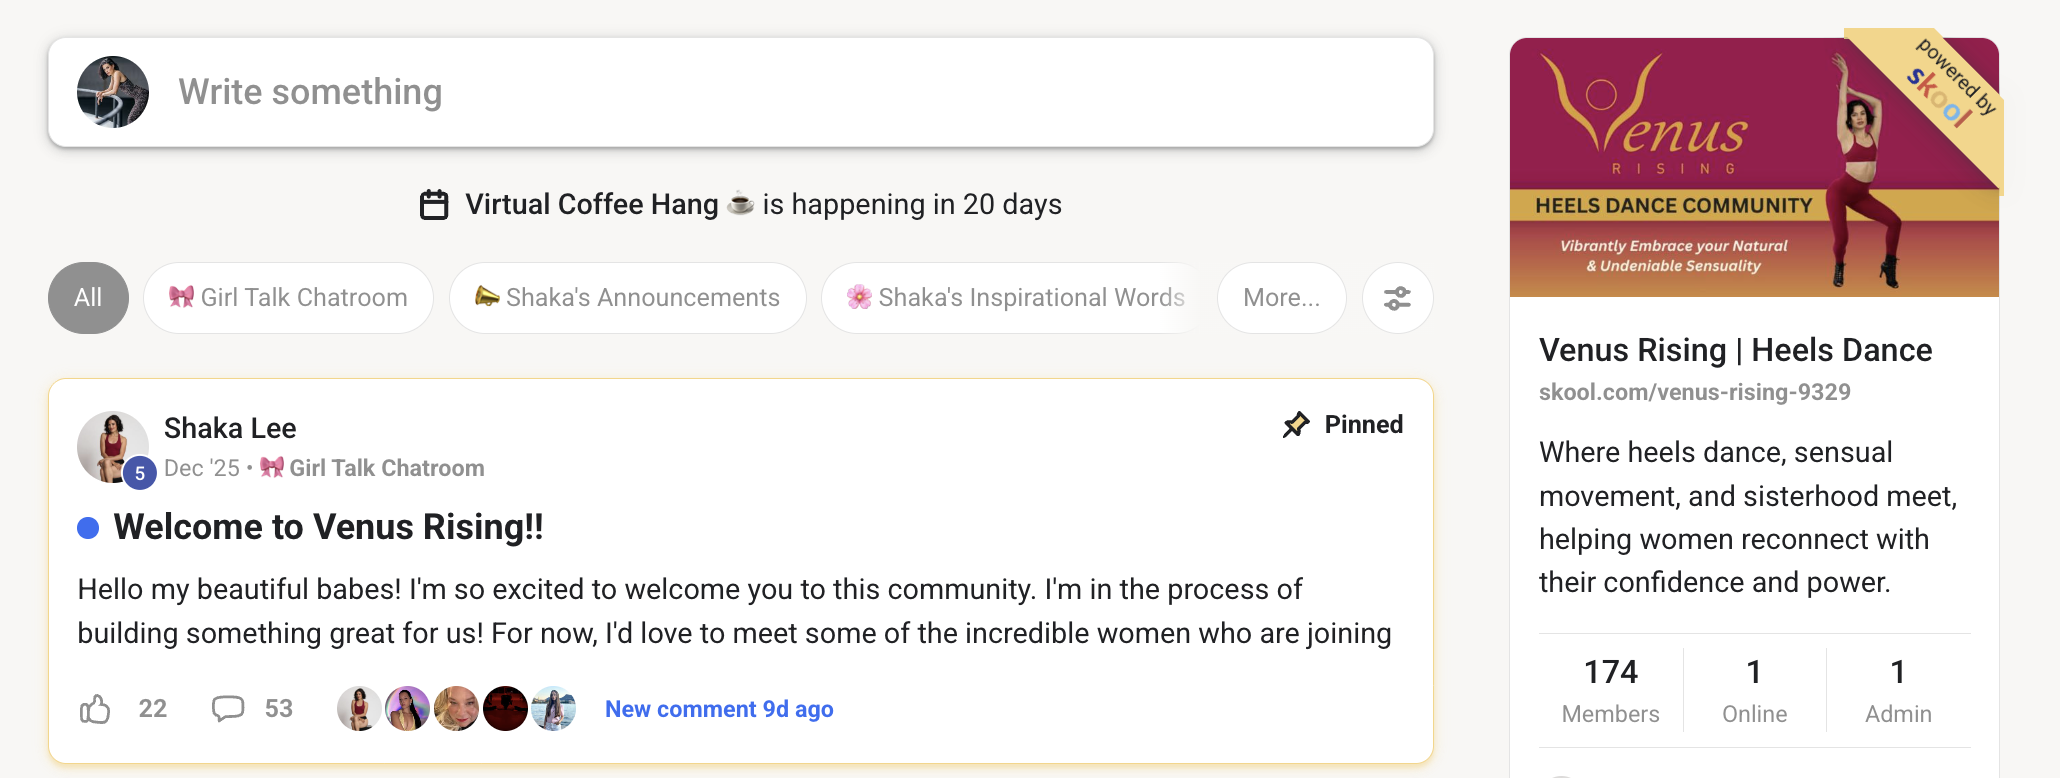Click your profile avatar beside Write something
The image size is (2060, 778).
pos(113,92)
